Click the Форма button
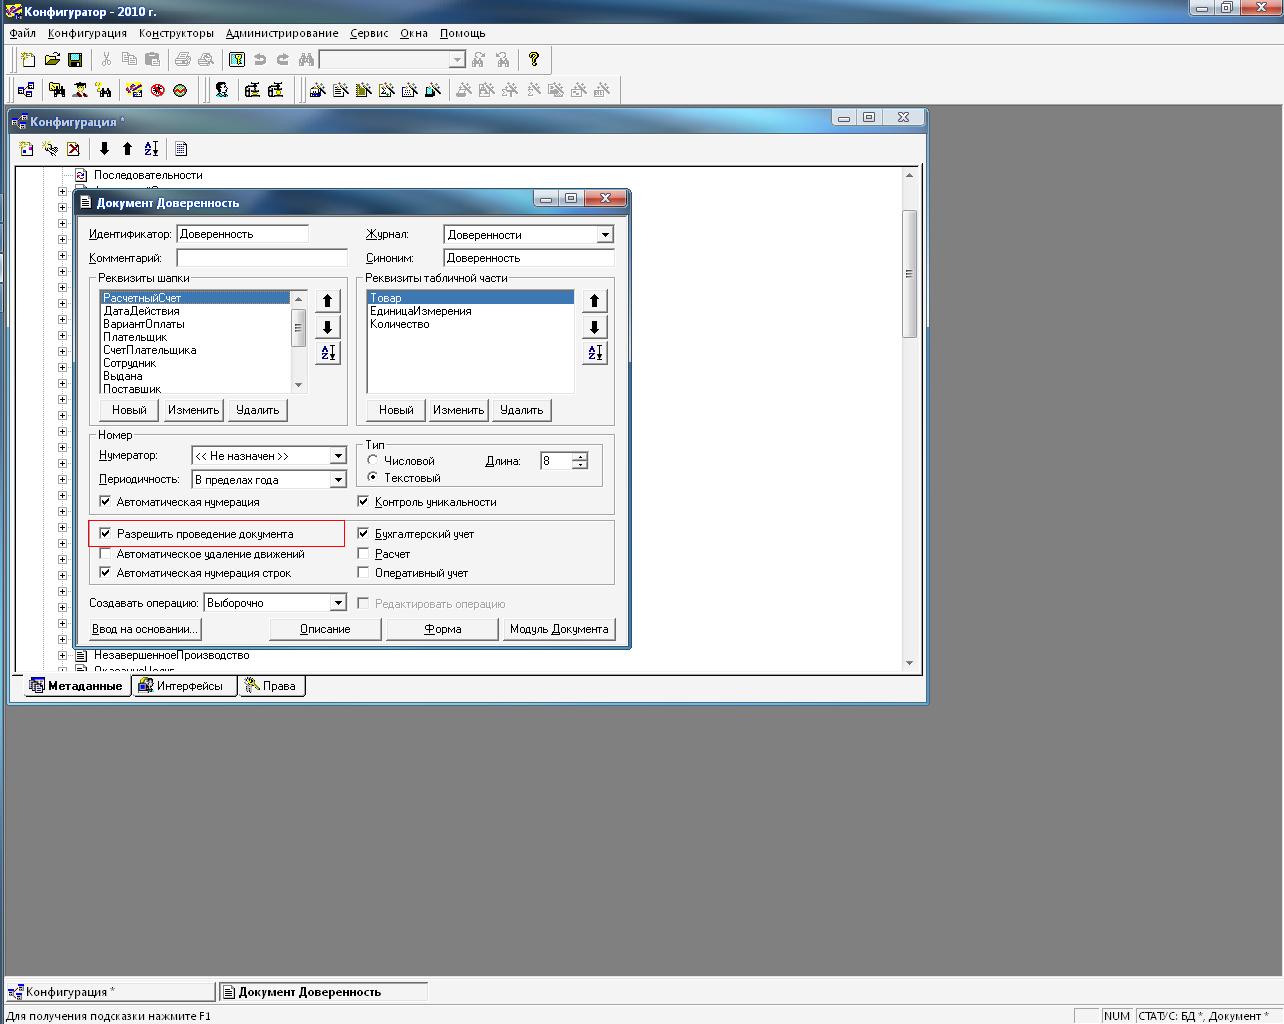The height and width of the screenshot is (1024, 1284). coord(442,629)
